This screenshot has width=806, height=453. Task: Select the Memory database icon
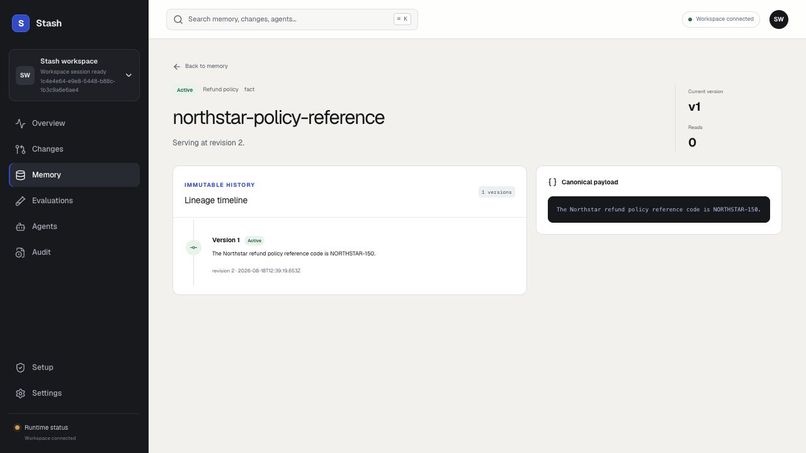click(20, 175)
